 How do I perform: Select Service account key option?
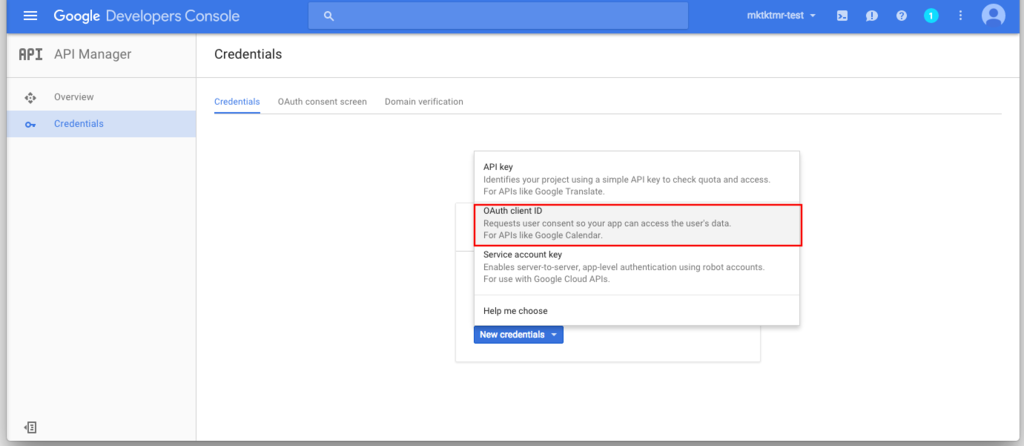pyautogui.click(x=637, y=266)
